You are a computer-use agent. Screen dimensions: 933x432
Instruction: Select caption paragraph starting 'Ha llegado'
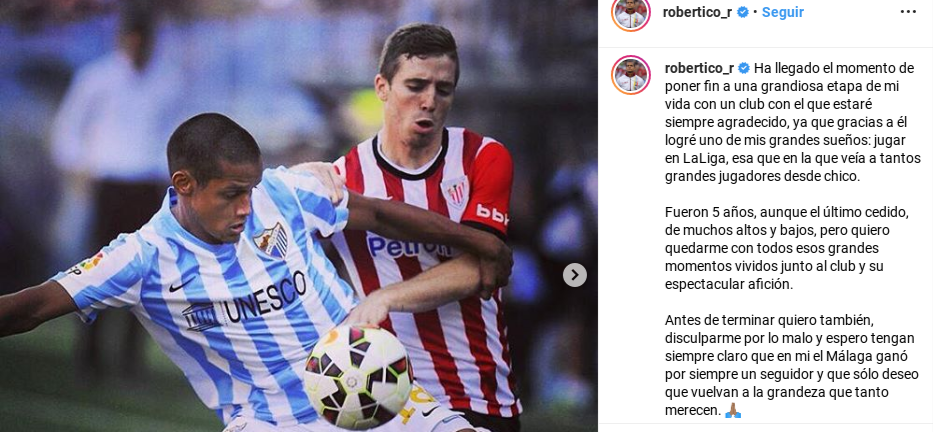tap(793, 122)
